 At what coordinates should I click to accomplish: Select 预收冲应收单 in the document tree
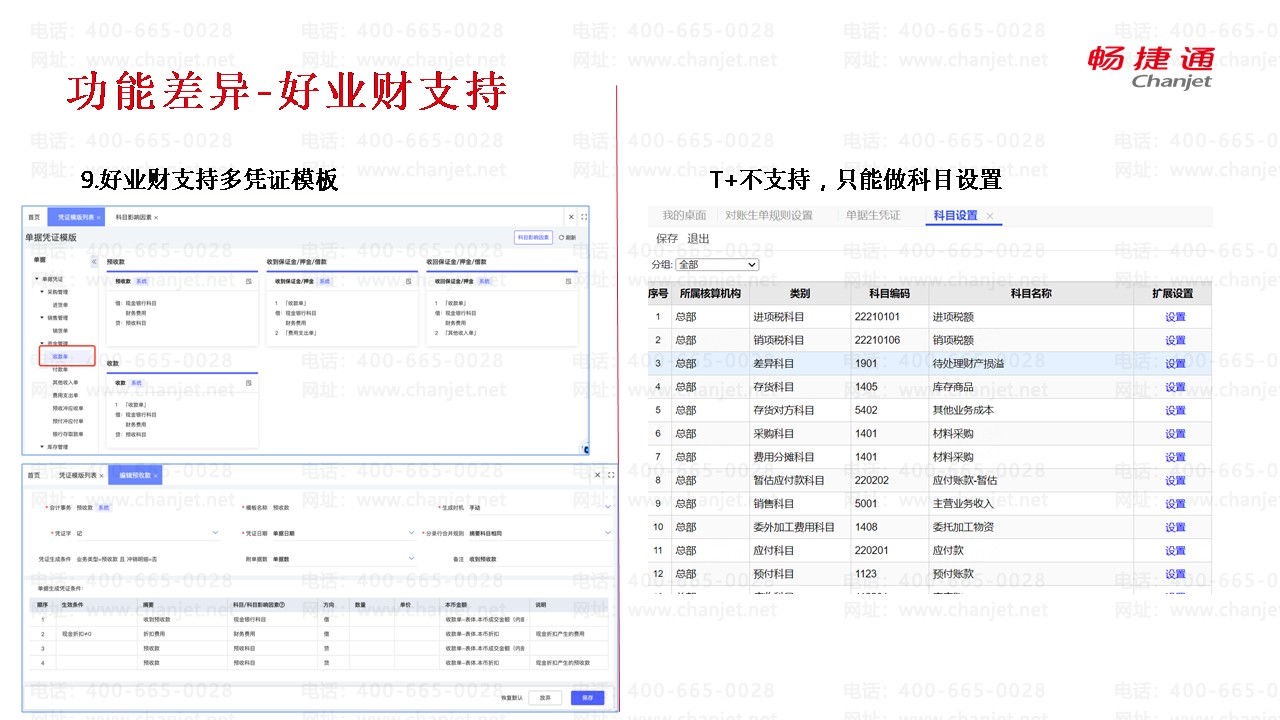click(x=68, y=408)
